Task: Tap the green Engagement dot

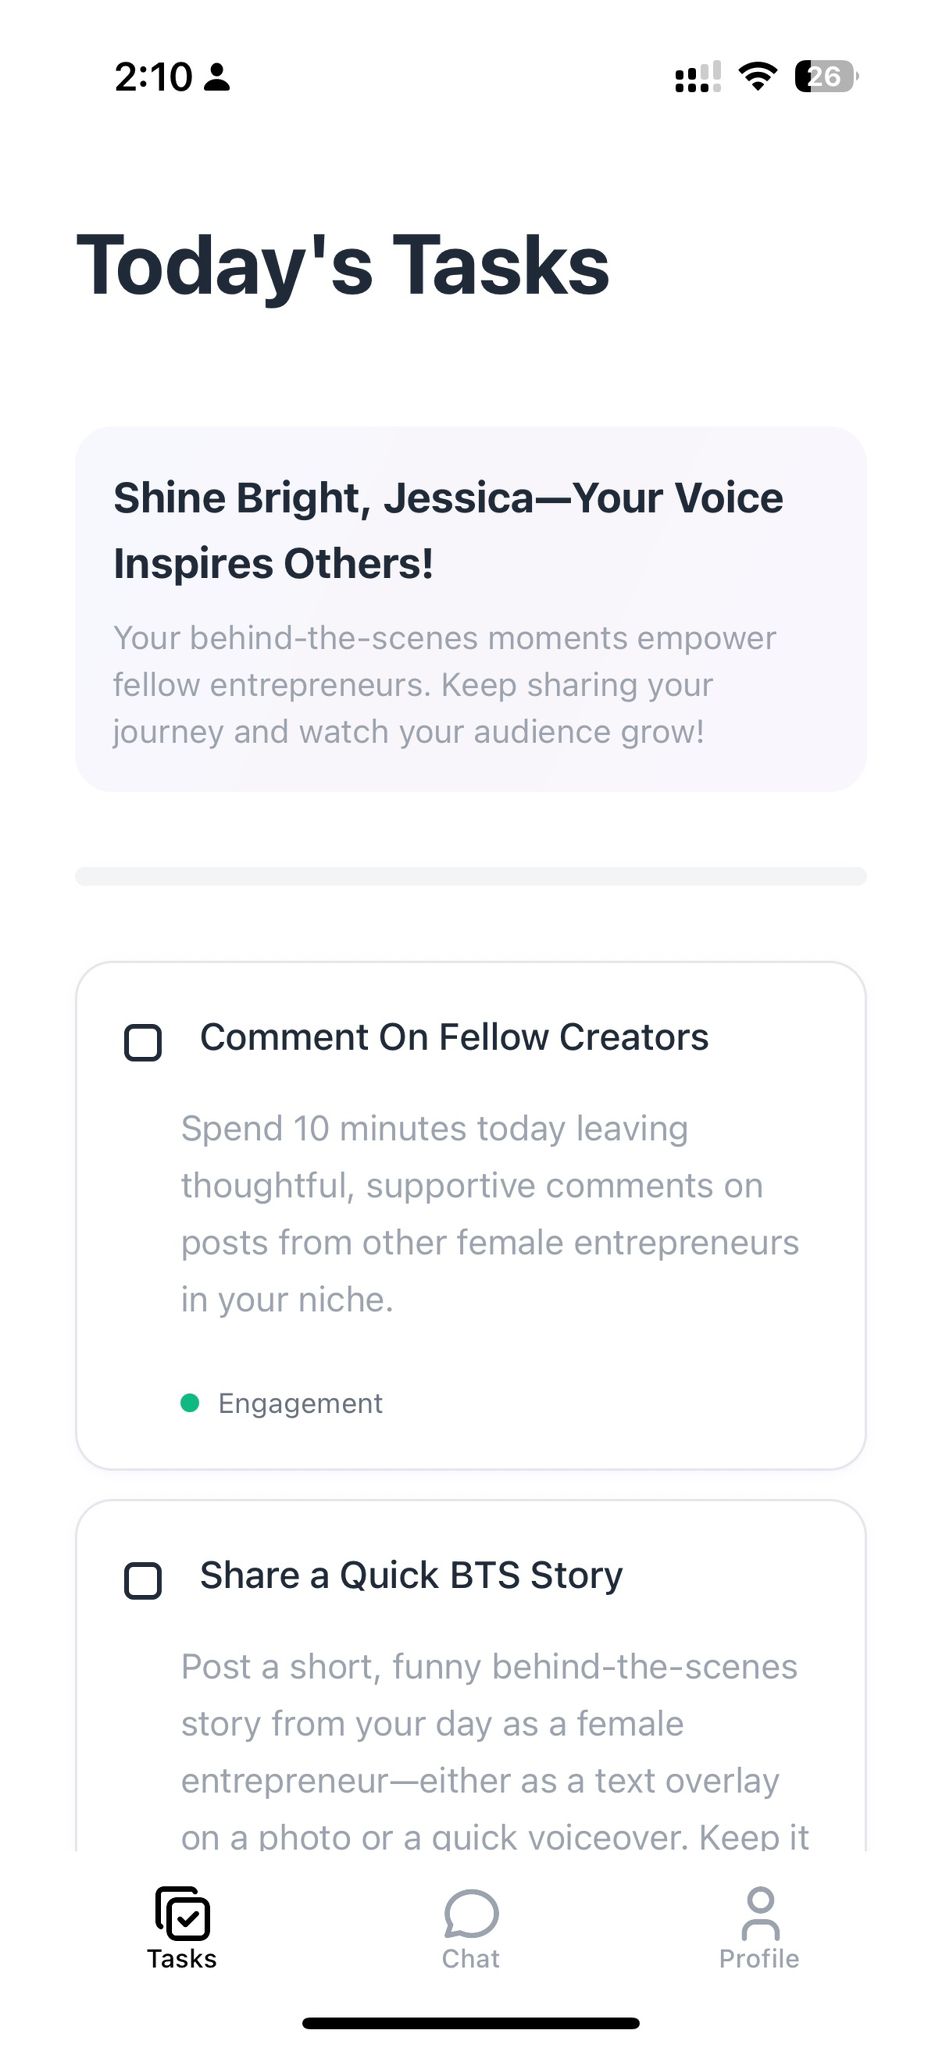Action: (x=190, y=1403)
